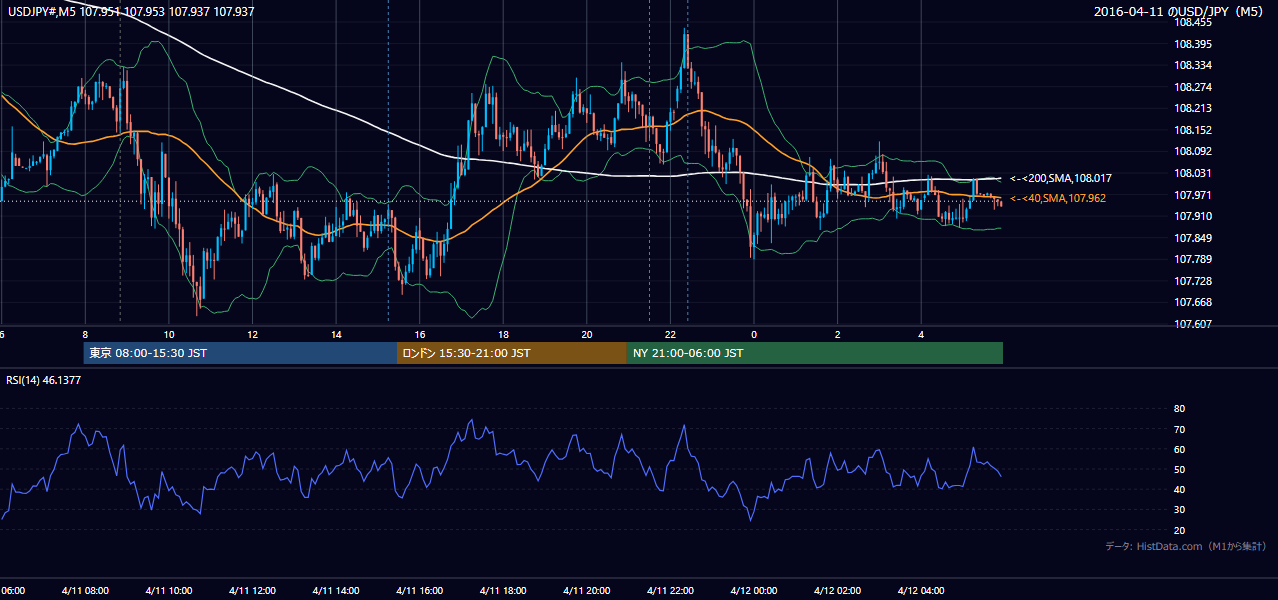The width and height of the screenshot is (1278, 600).
Task: Click hour tick 8 under the price chart
Action: 85,335
